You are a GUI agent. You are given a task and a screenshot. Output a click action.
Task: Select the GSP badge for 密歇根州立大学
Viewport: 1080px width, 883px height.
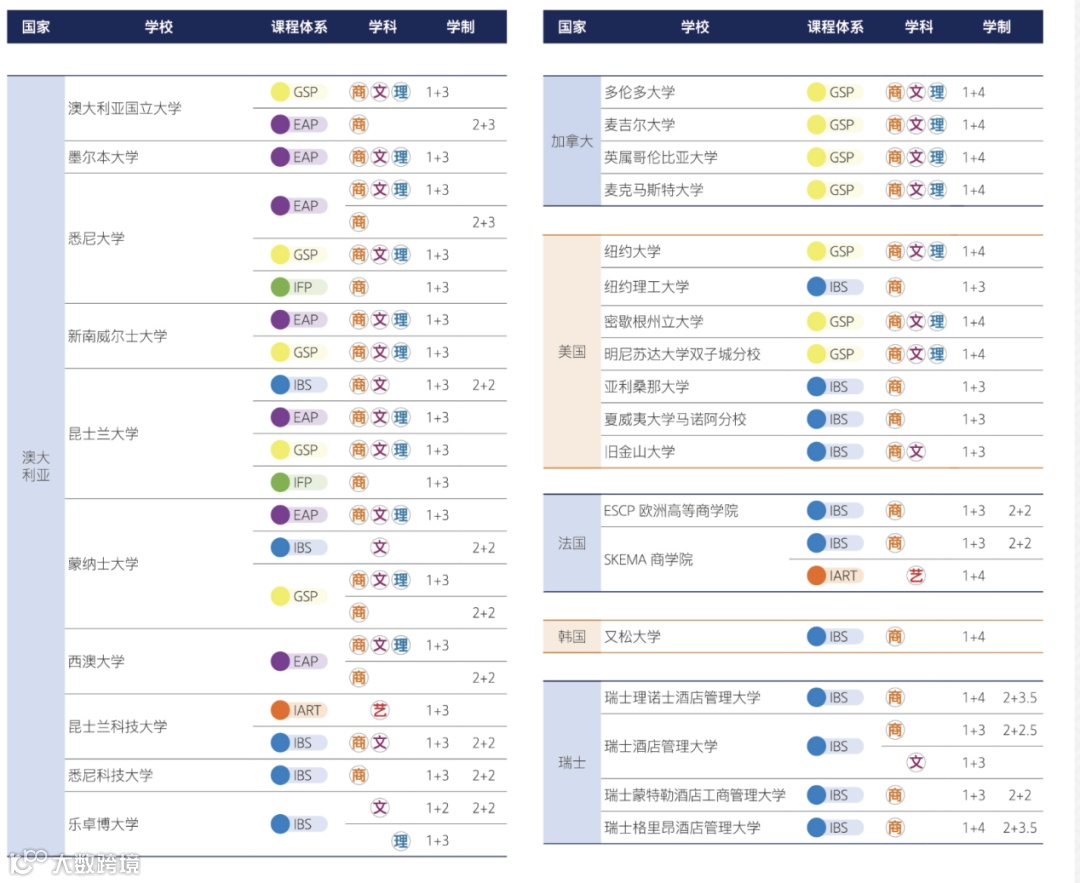tap(834, 322)
